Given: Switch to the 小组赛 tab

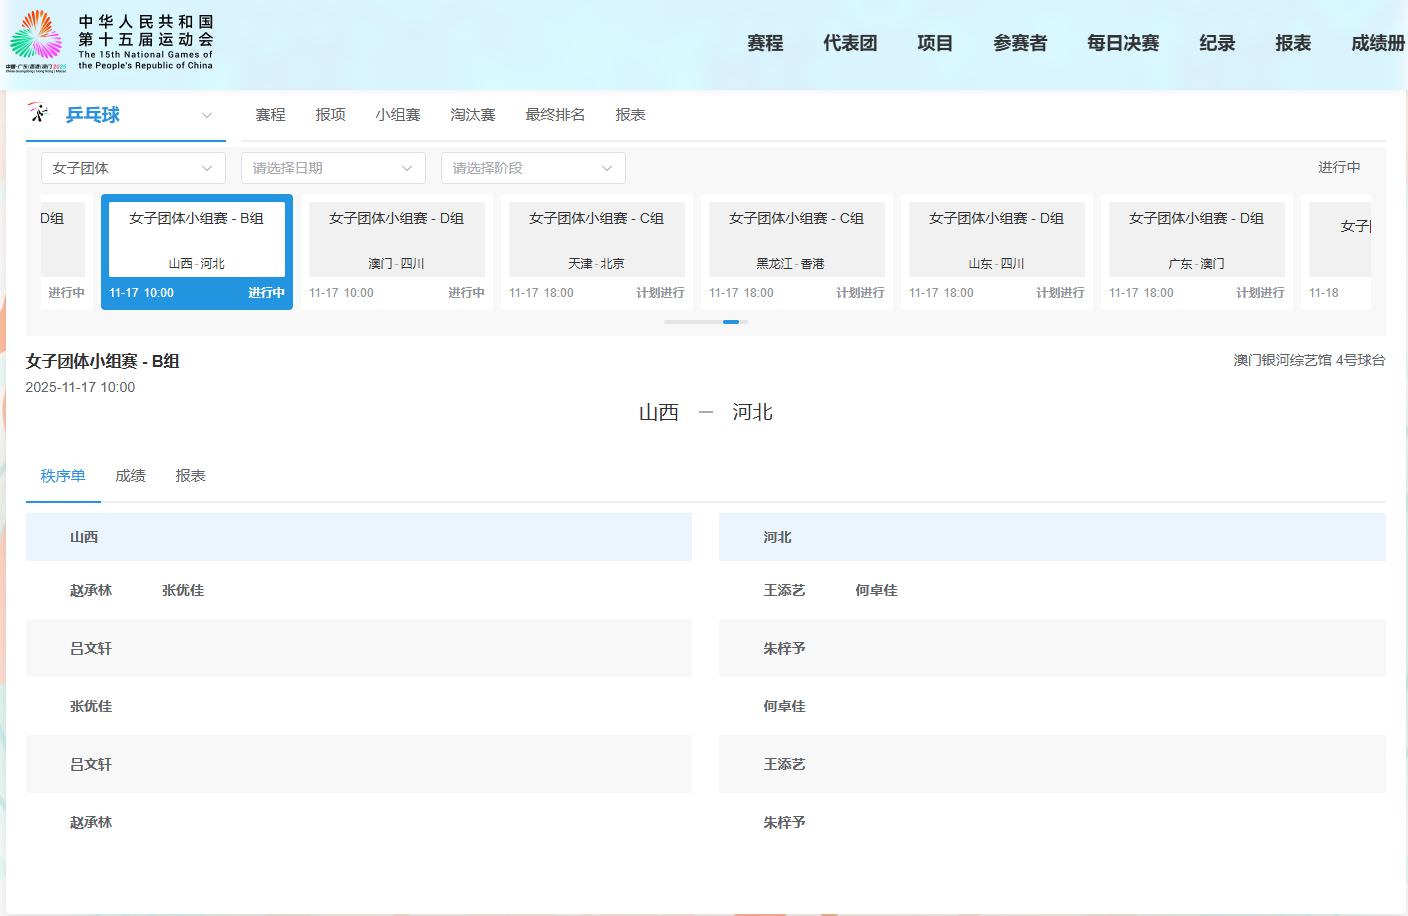Looking at the screenshot, I should pos(398,115).
